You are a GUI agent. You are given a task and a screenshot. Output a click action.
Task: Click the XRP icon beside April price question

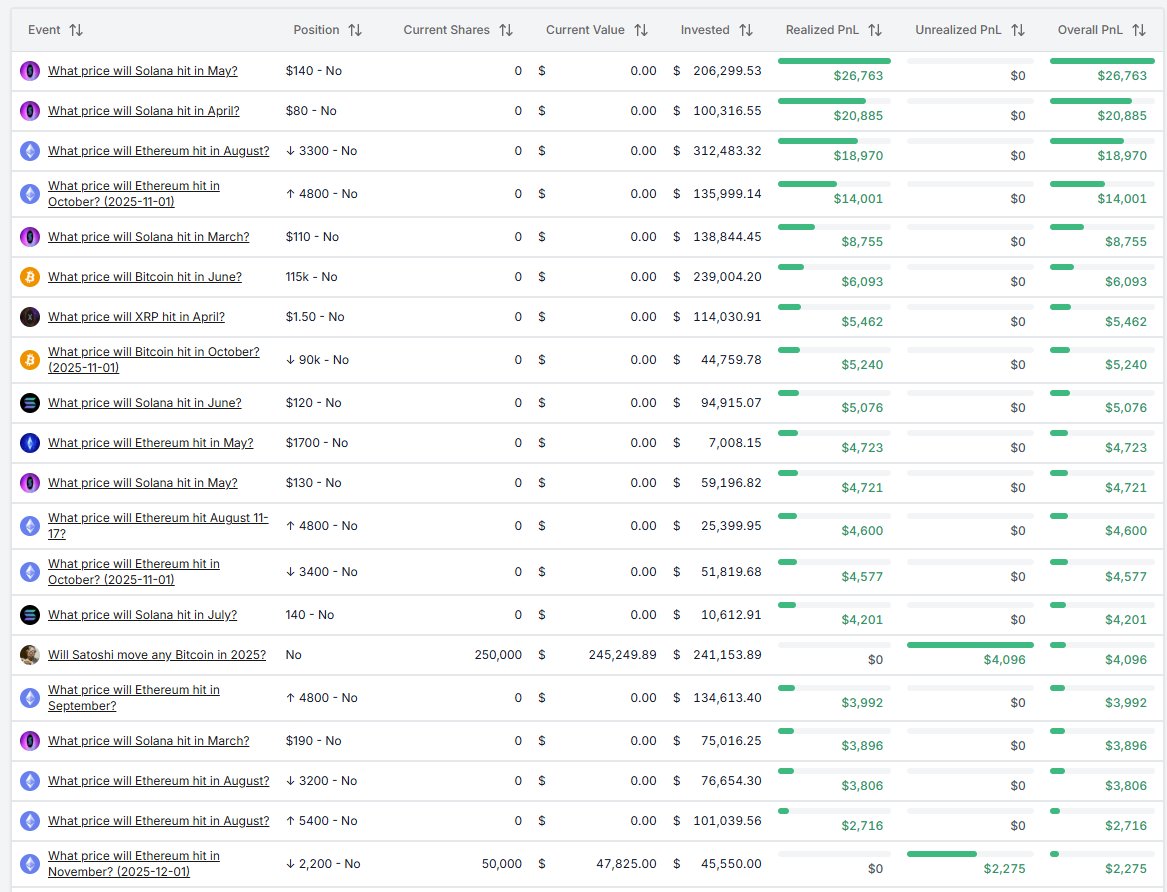click(29, 317)
